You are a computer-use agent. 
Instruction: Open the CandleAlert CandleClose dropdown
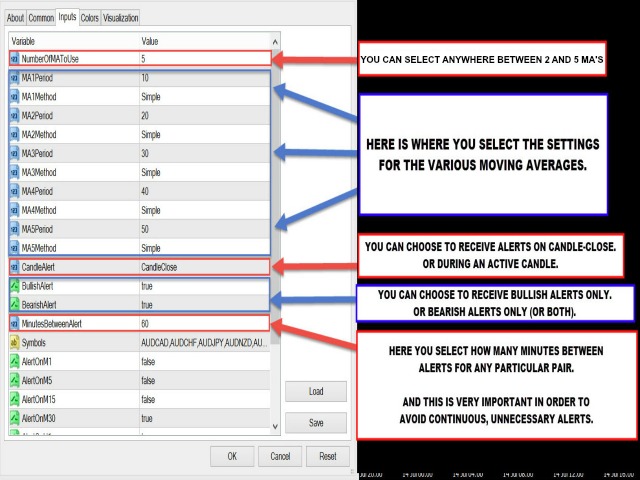tap(200, 267)
